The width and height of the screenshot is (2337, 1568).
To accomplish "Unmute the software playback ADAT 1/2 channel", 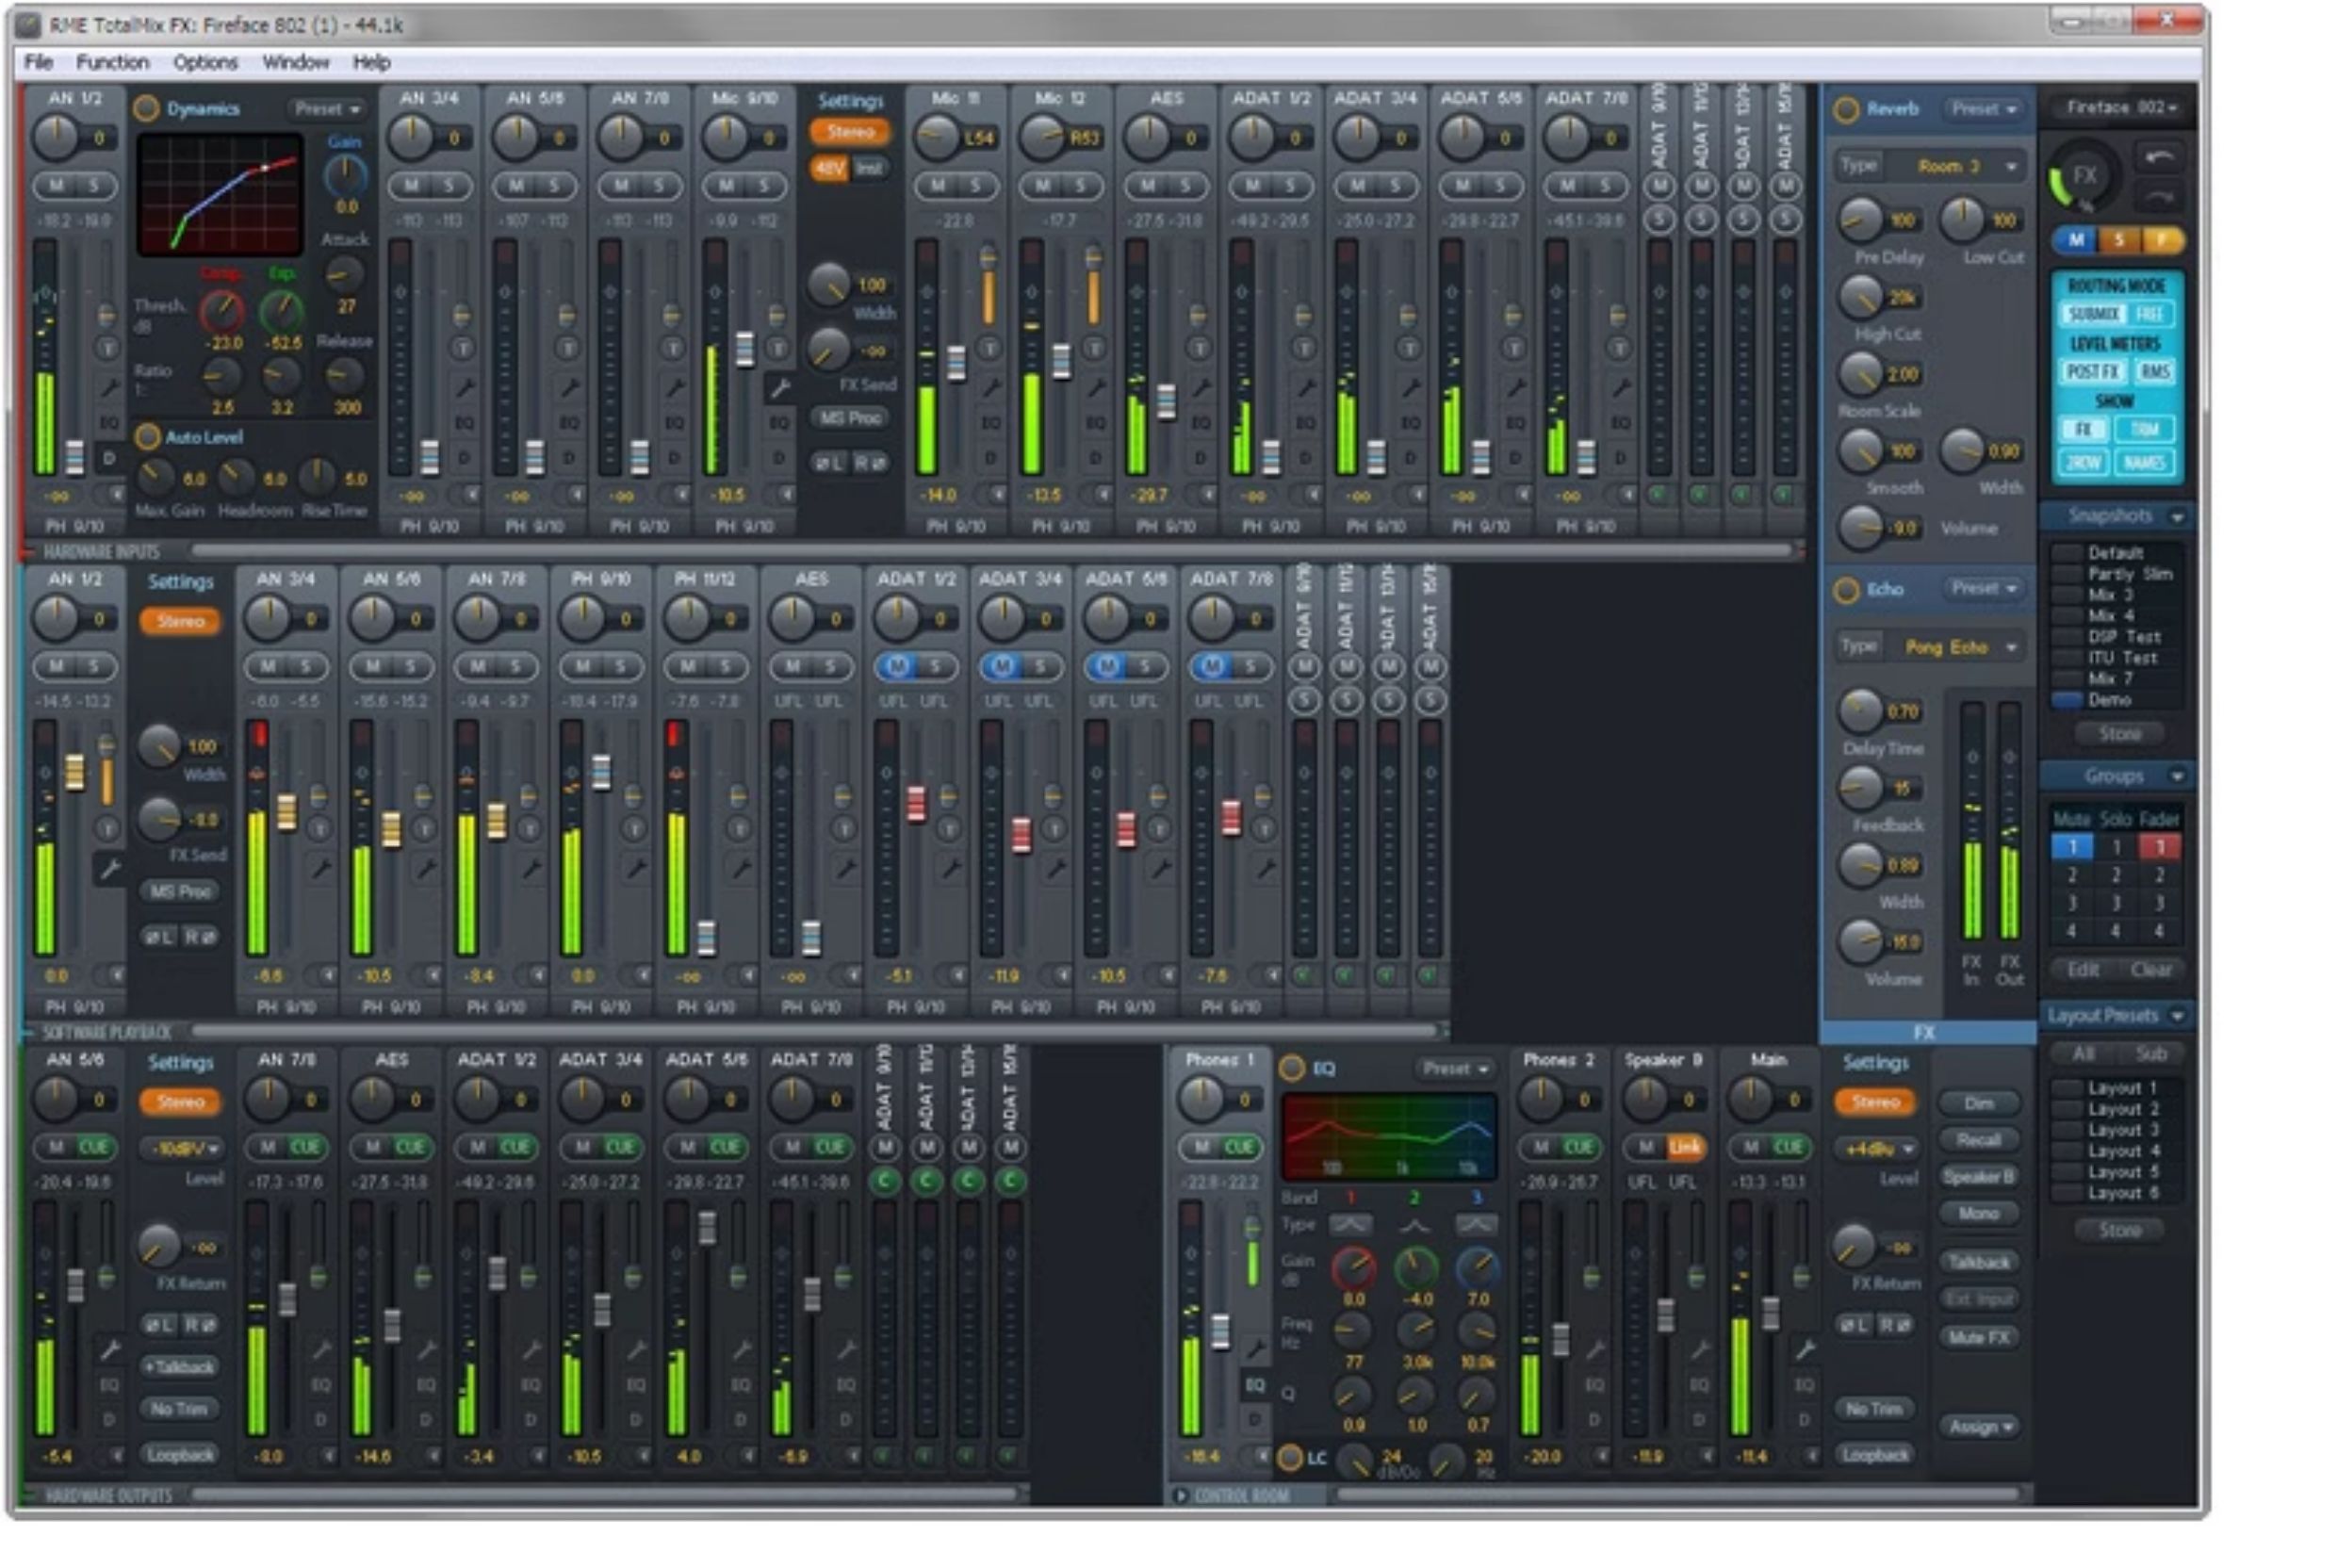I will [897, 666].
